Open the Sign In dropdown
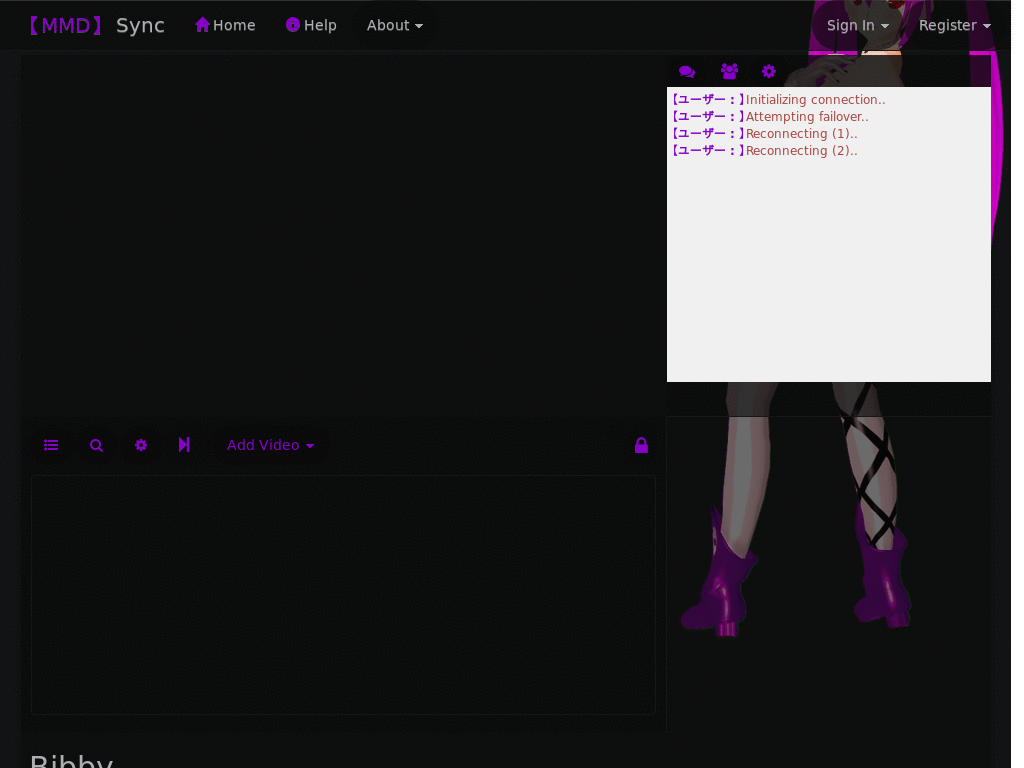Viewport: 1024px width, 768px height. [x=857, y=25]
